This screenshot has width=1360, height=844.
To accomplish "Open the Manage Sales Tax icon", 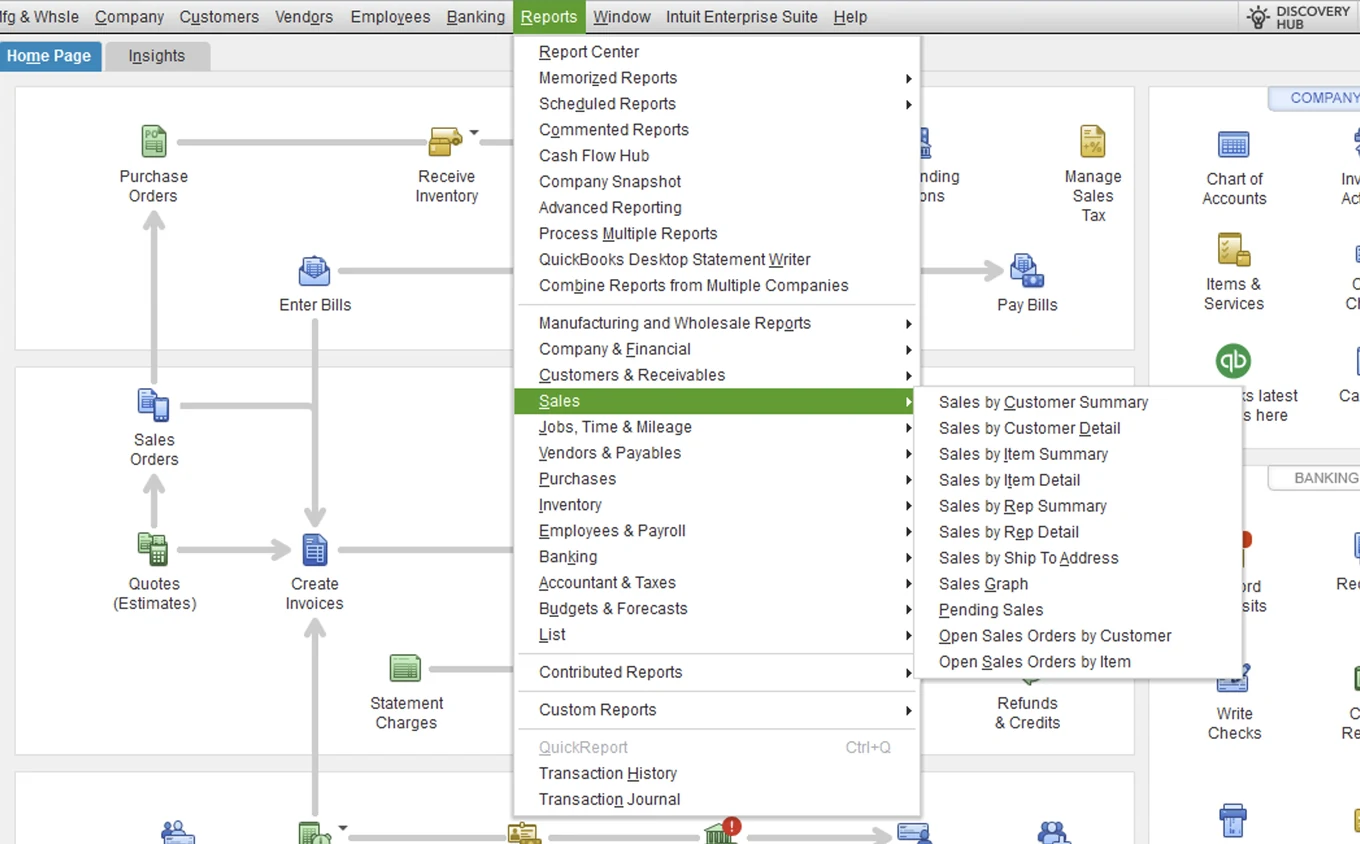I will tap(1093, 141).
